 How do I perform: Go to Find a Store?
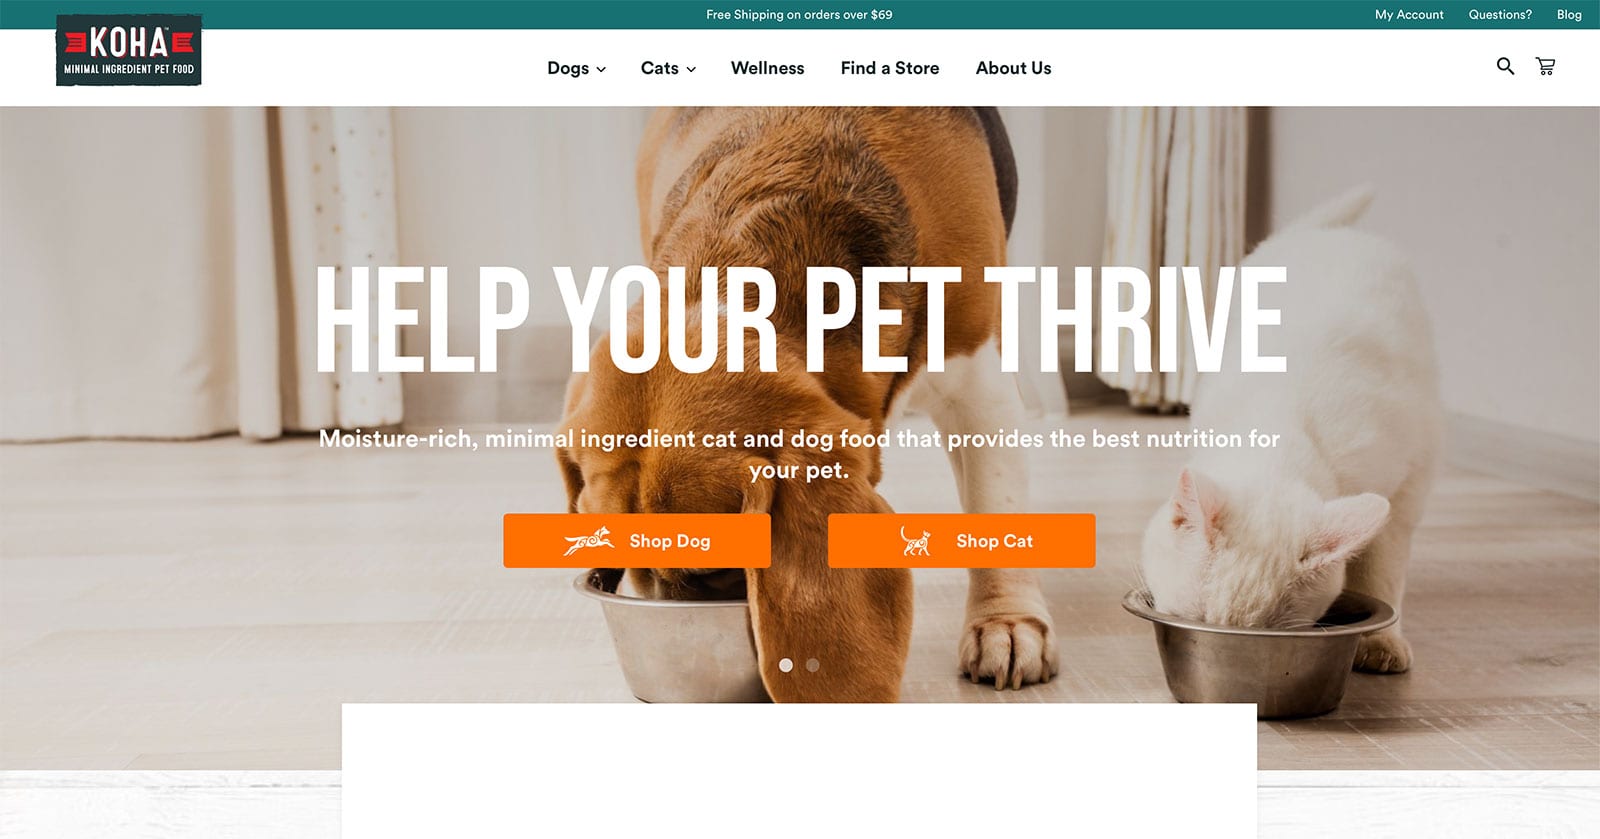click(x=890, y=68)
